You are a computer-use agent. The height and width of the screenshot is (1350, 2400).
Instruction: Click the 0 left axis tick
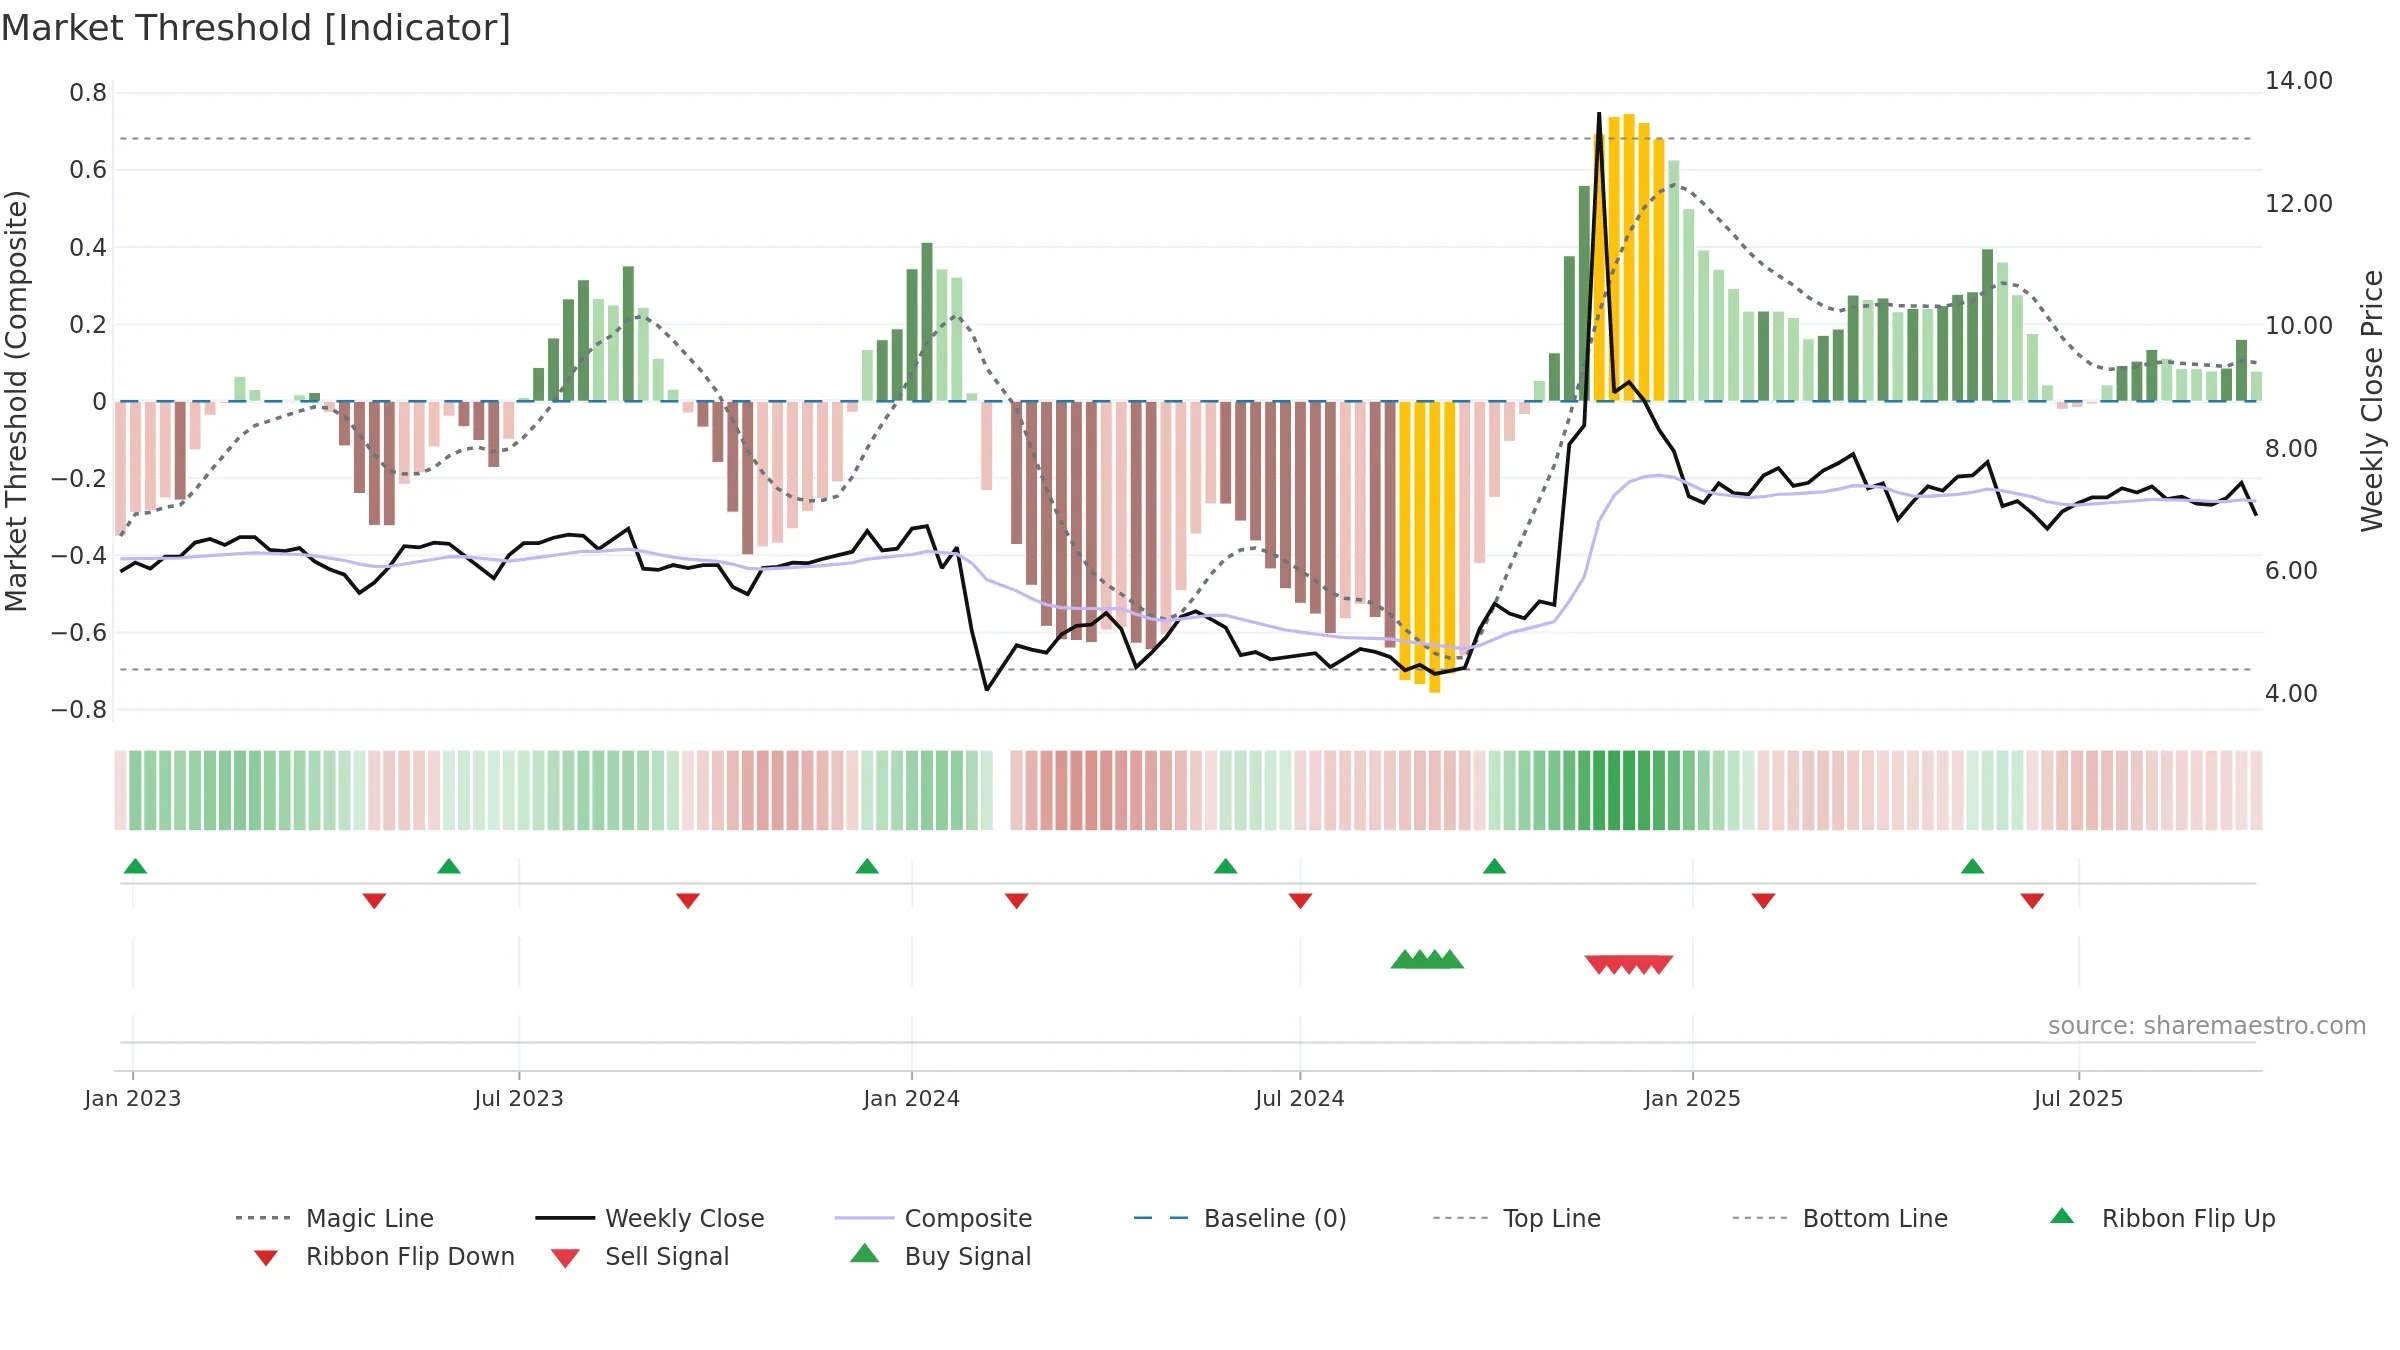tap(99, 401)
